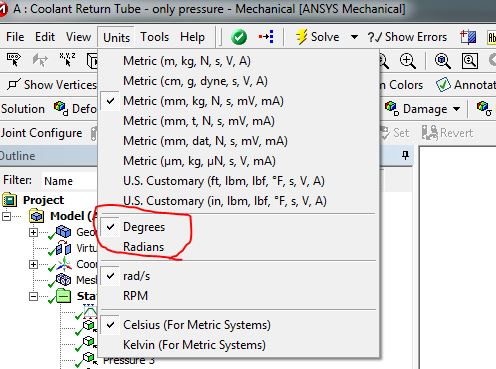This screenshot has width=496, height=369.
Task: Select Kelvin temperature unit
Action: pyautogui.click(x=238, y=345)
